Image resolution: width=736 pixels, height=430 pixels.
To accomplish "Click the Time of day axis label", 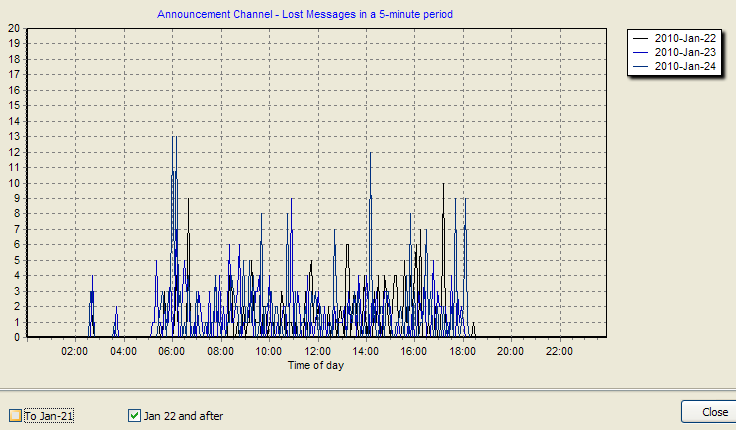I will (316, 365).
